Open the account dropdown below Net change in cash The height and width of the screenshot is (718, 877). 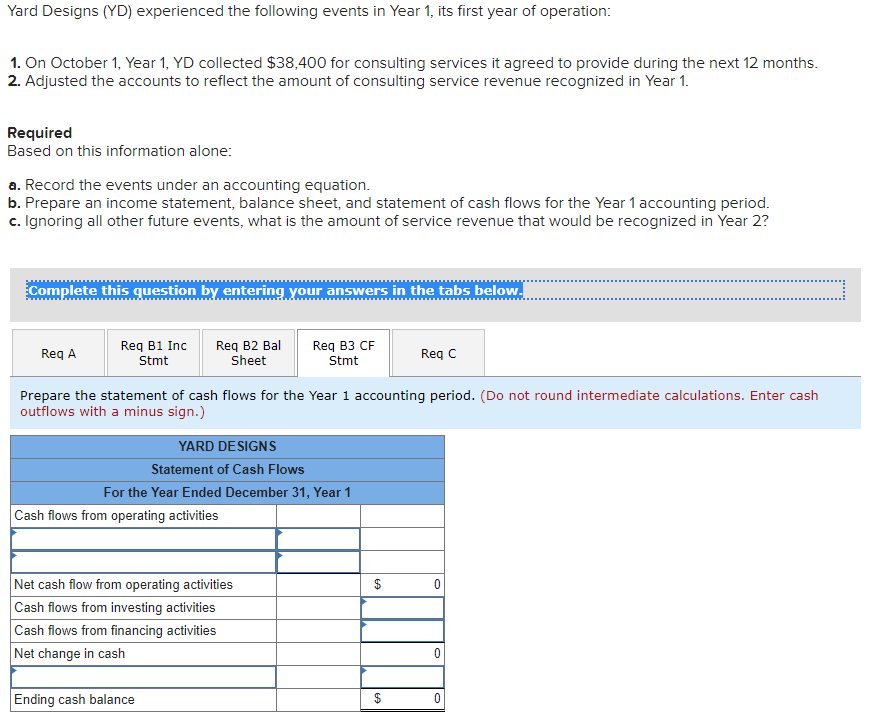tap(143, 676)
